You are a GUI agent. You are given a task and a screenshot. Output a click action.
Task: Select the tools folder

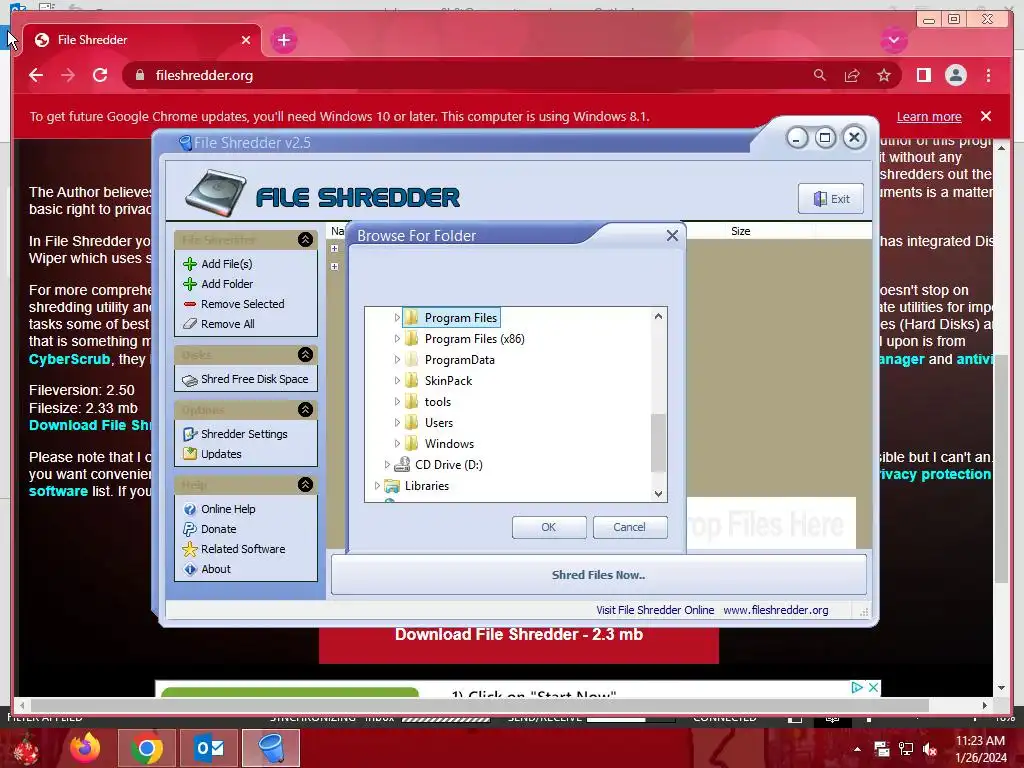pyautogui.click(x=438, y=402)
